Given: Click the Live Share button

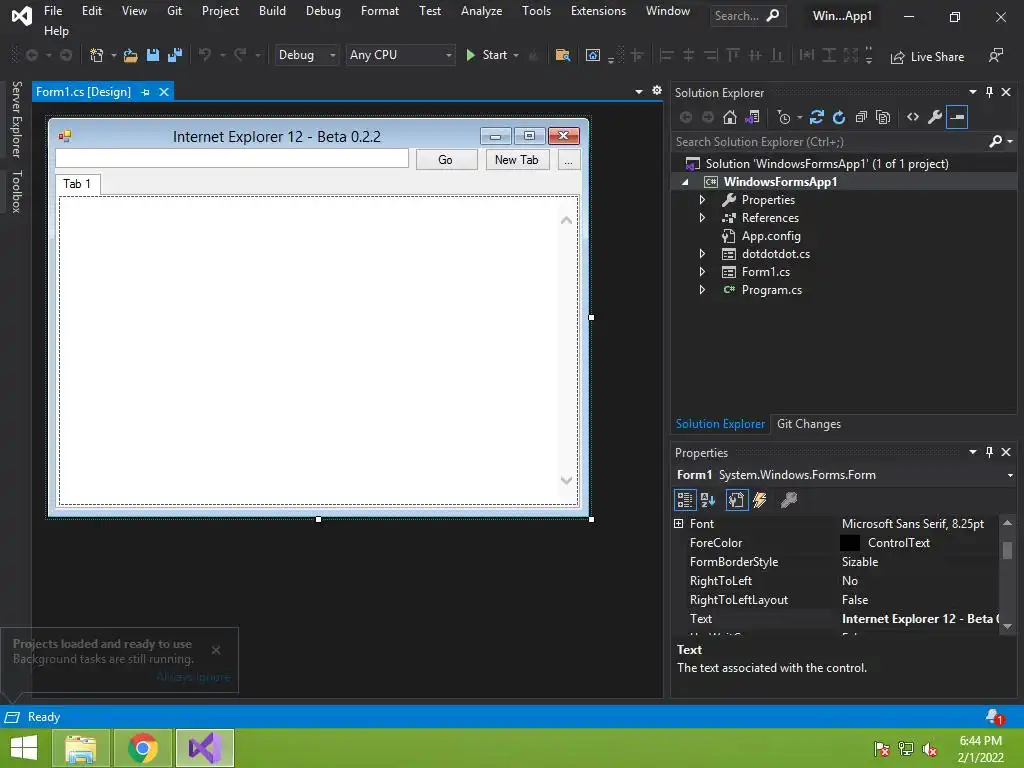Looking at the screenshot, I should pos(927,57).
